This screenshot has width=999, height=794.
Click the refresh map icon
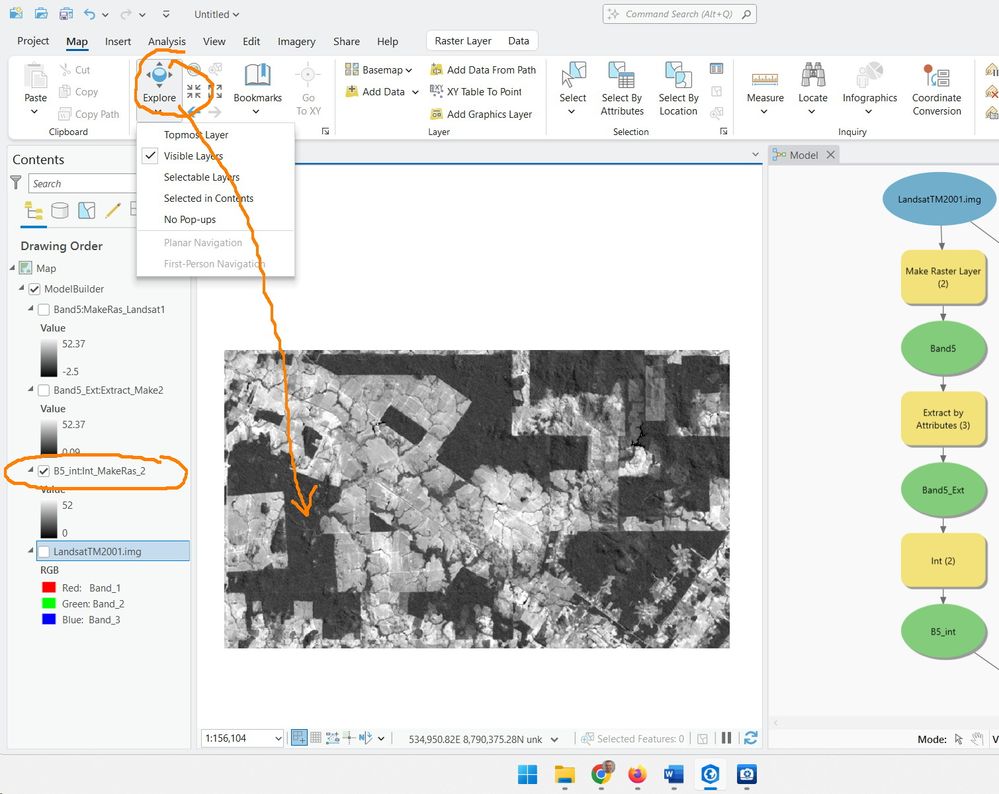tap(750, 738)
